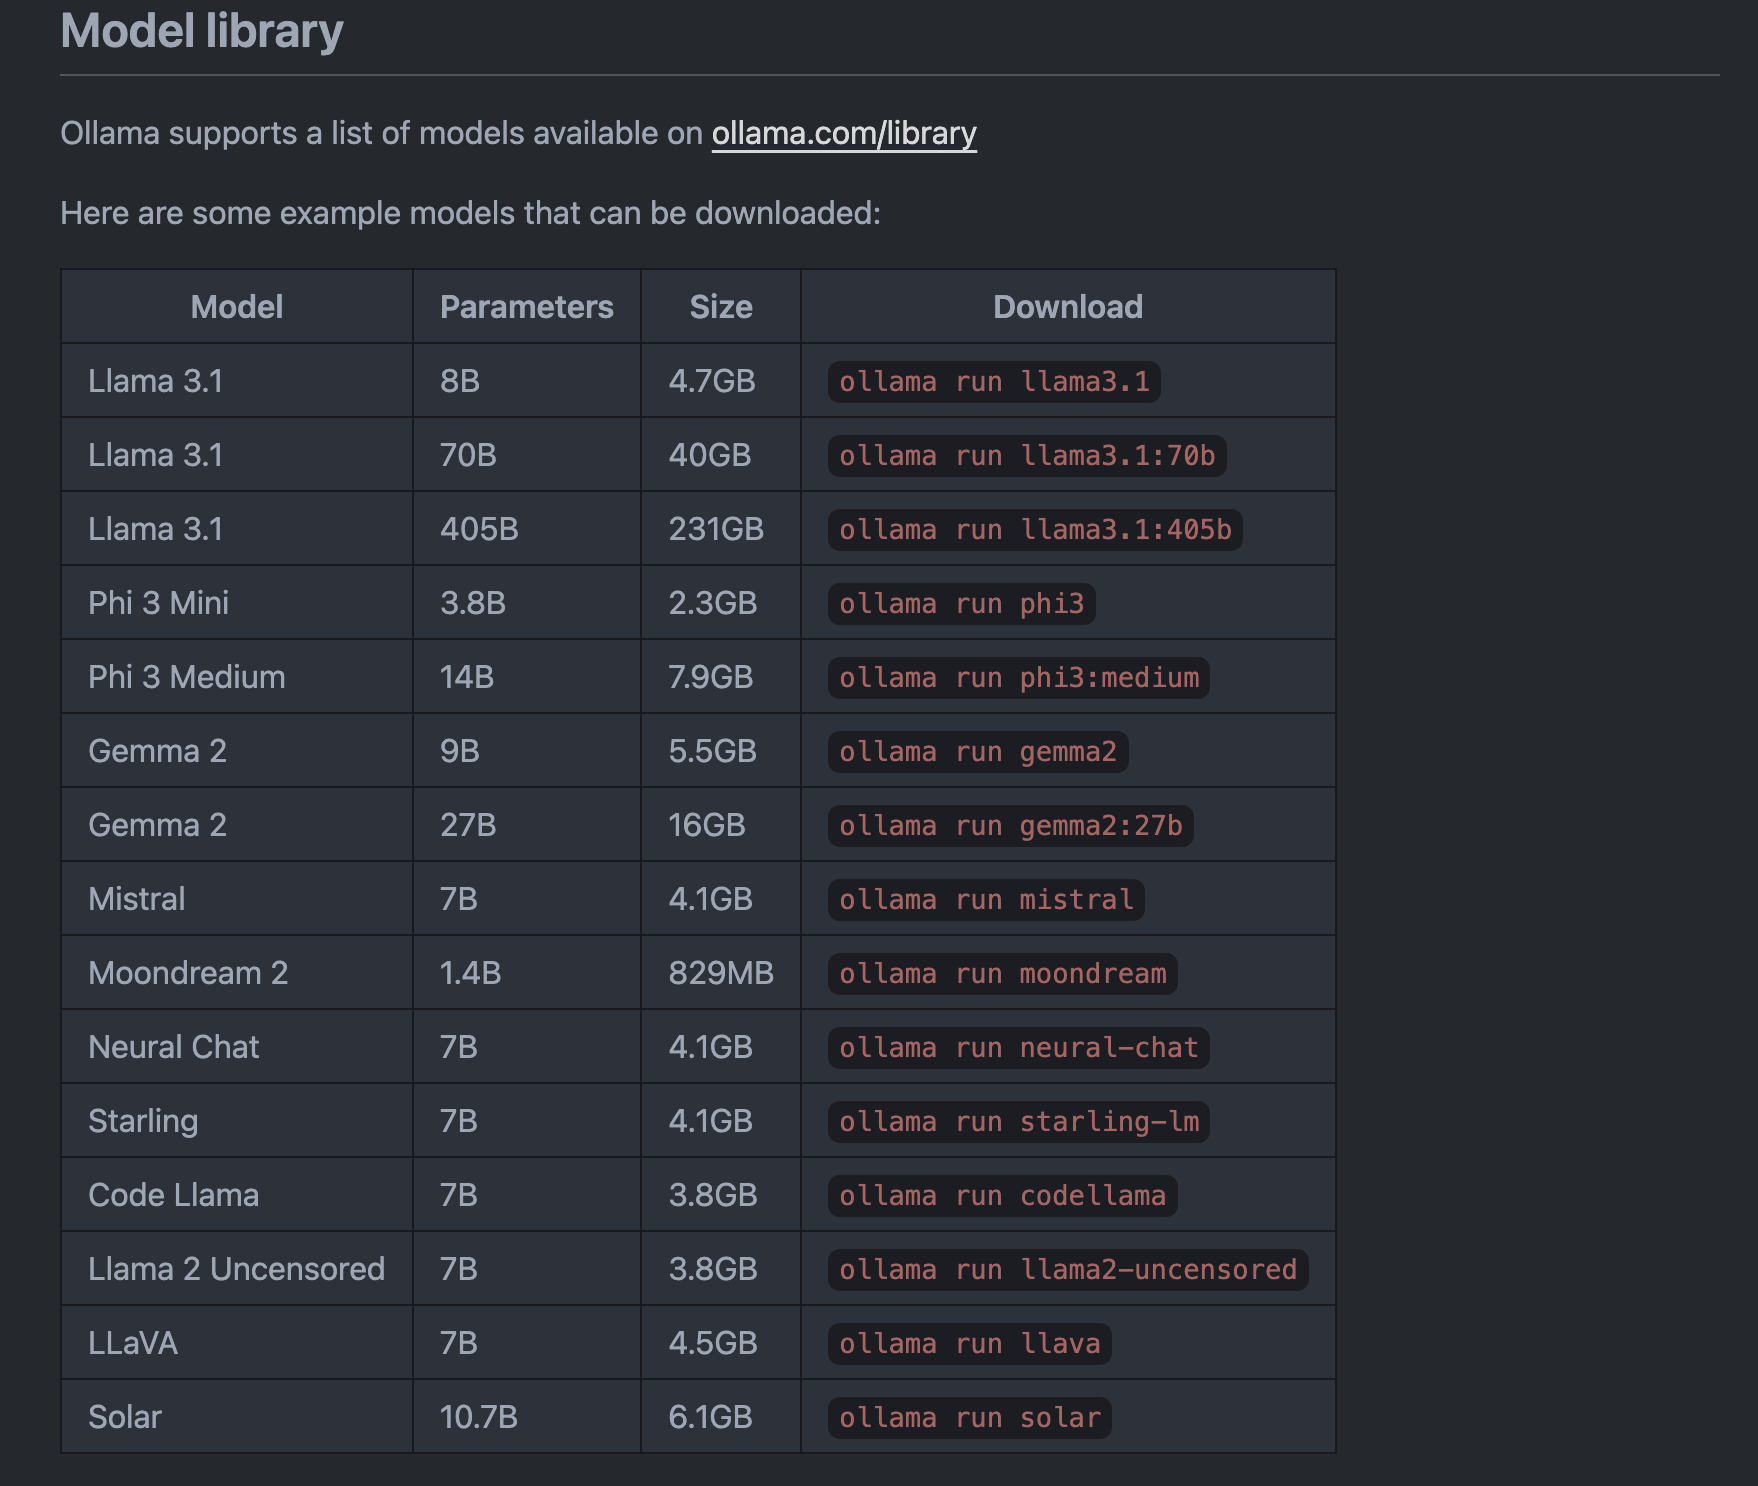Click the Starling model name
1758x1486 pixels.
143,1121
